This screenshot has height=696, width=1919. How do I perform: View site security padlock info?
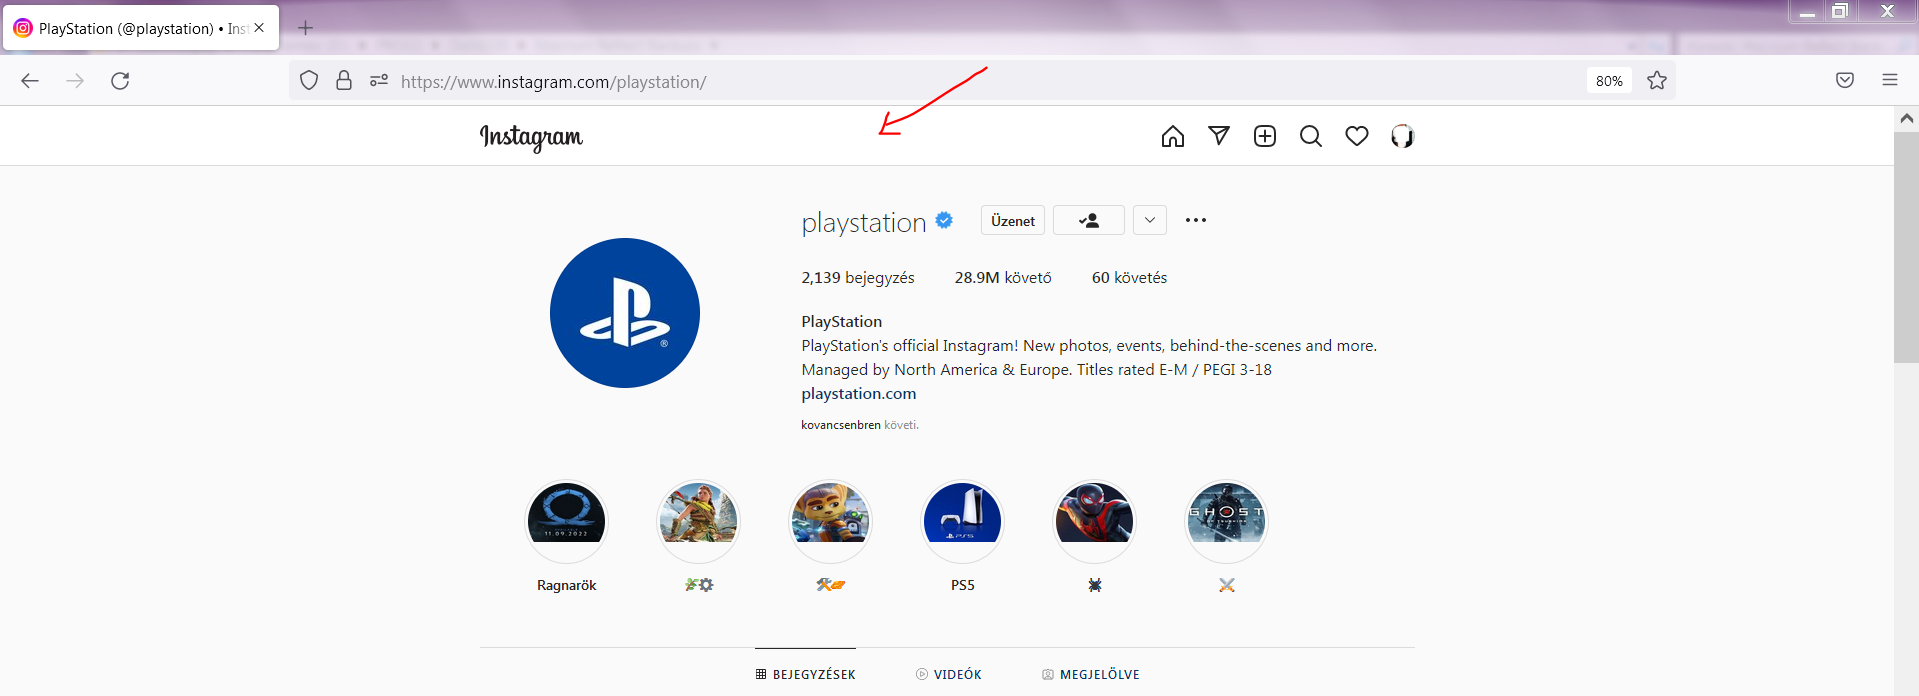point(344,81)
